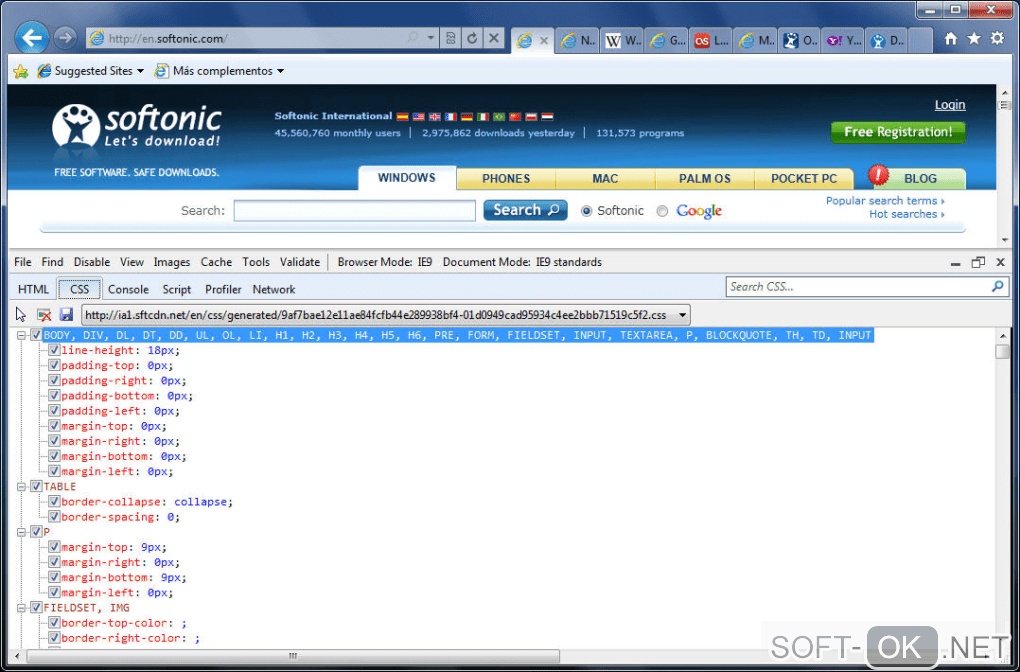The width and height of the screenshot is (1020, 672).
Task: Click the Search CSS magnifier icon
Action: point(997,286)
